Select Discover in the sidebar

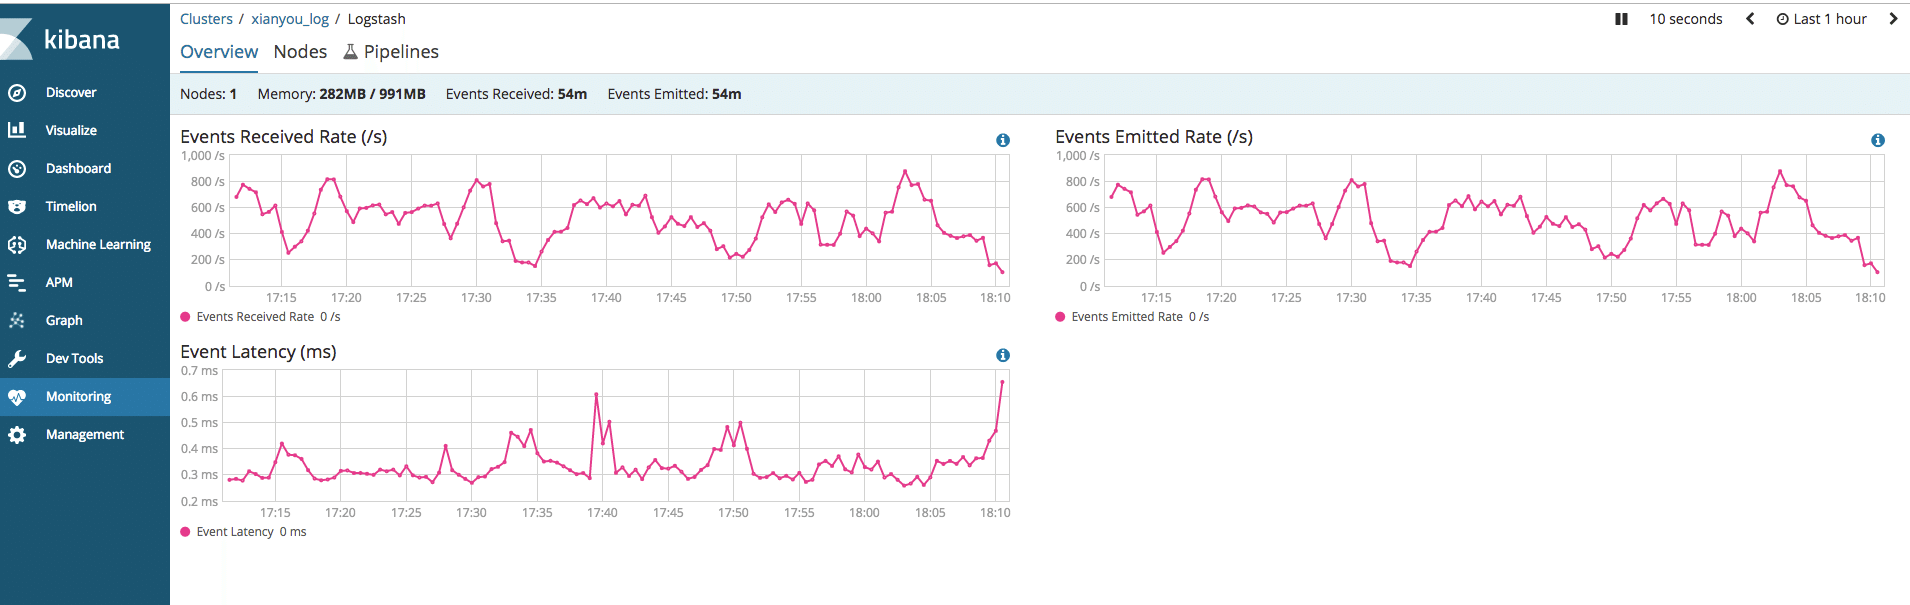pyautogui.click(x=71, y=93)
